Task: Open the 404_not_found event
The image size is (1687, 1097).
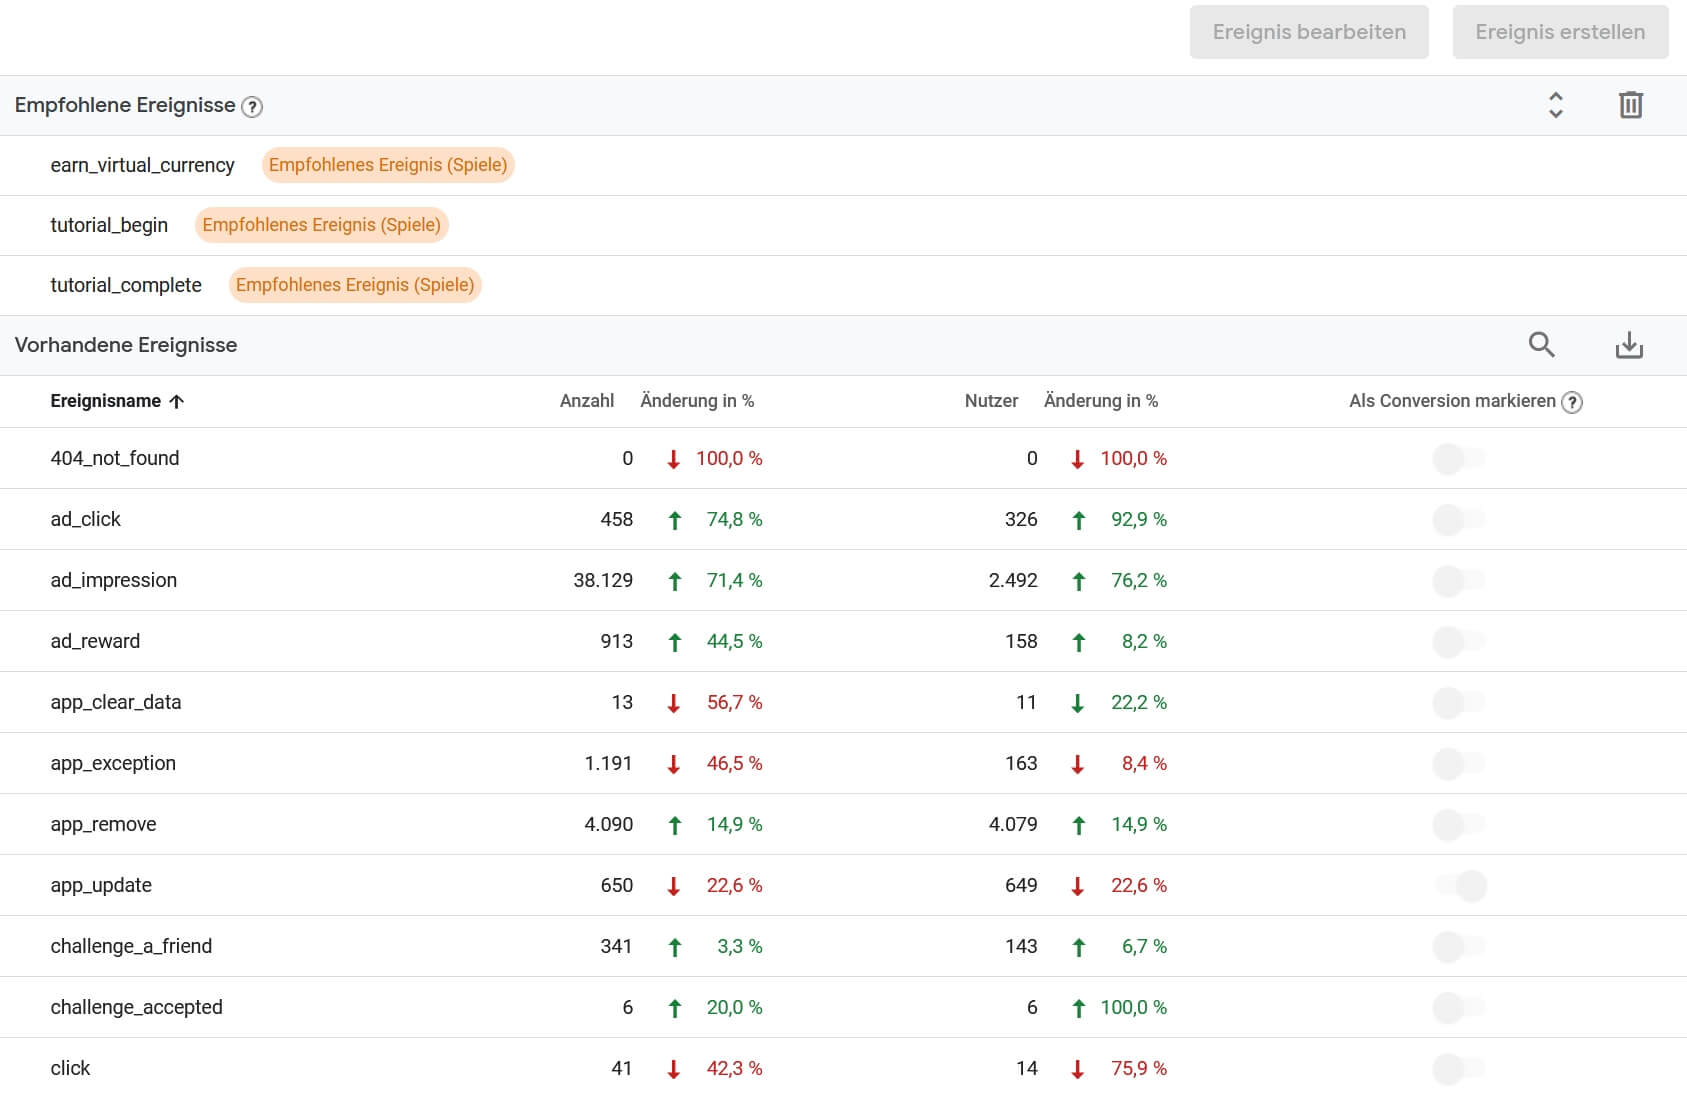Action: coord(115,459)
